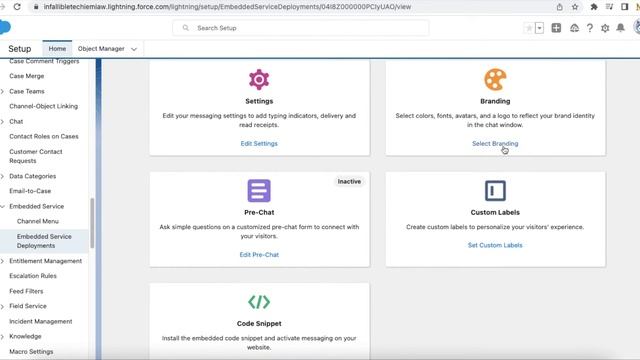
Task: Open the Settings gear card icon
Action: coord(259,80)
